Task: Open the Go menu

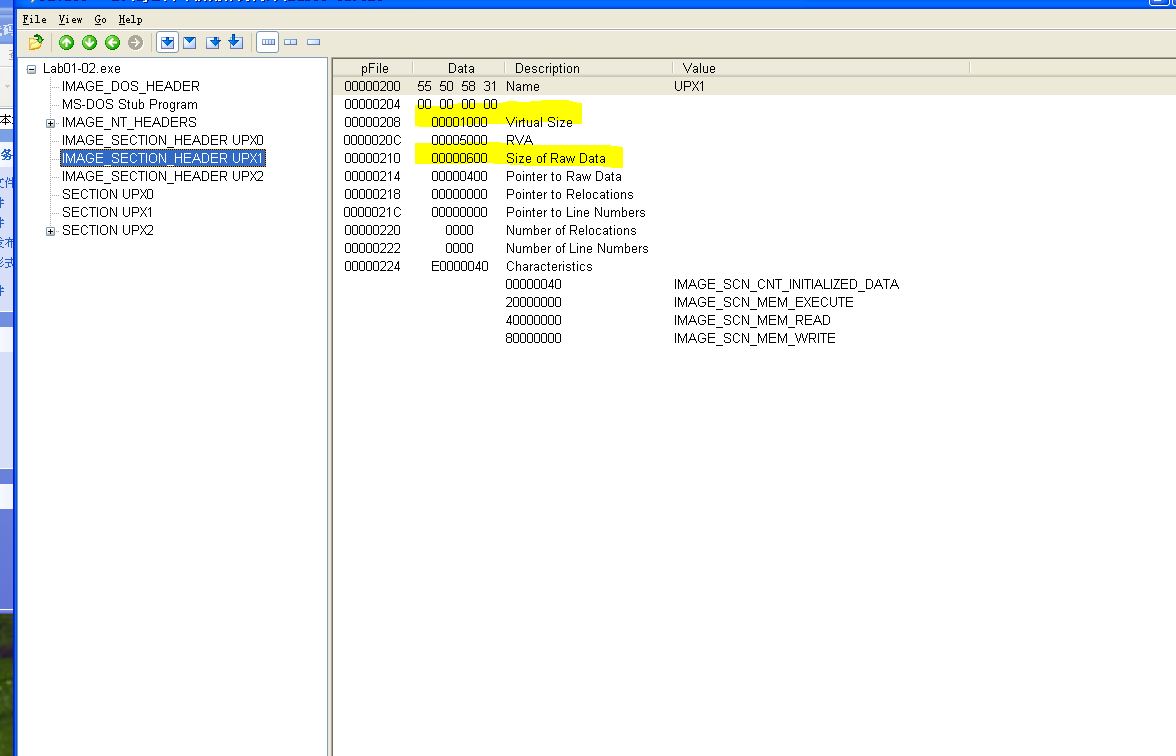Action: tap(100, 20)
